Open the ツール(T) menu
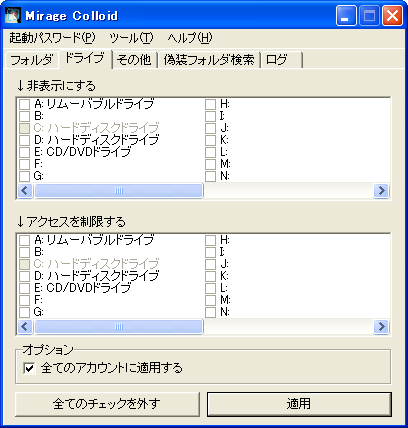The height and width of the screenshot is (428, 408). tap(132, 38)
